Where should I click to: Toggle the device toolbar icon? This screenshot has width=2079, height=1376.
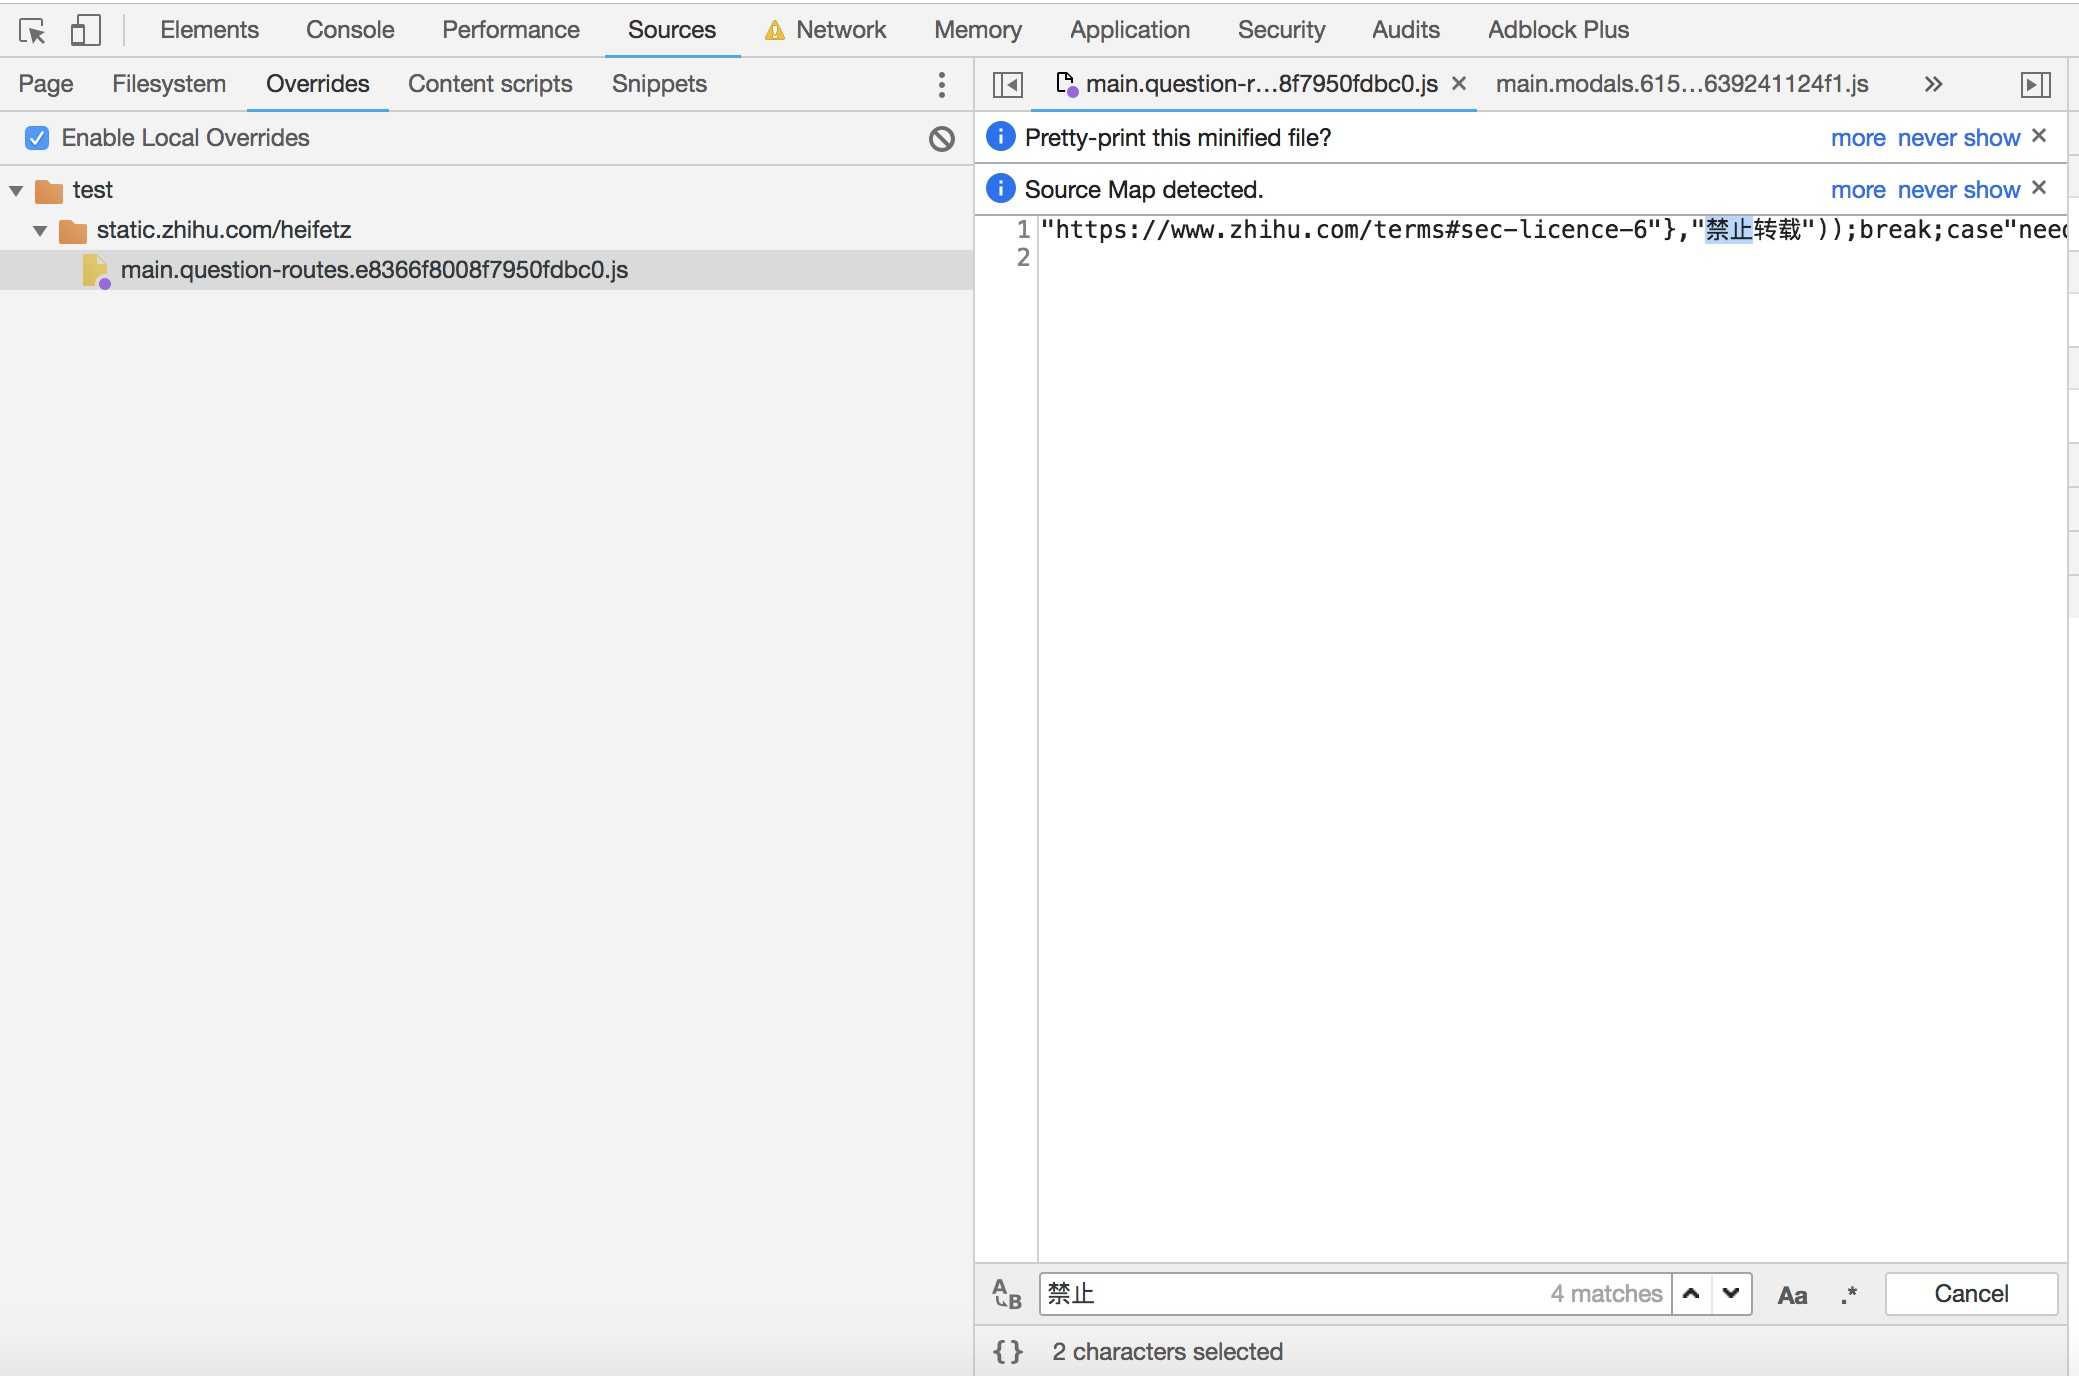85,30
